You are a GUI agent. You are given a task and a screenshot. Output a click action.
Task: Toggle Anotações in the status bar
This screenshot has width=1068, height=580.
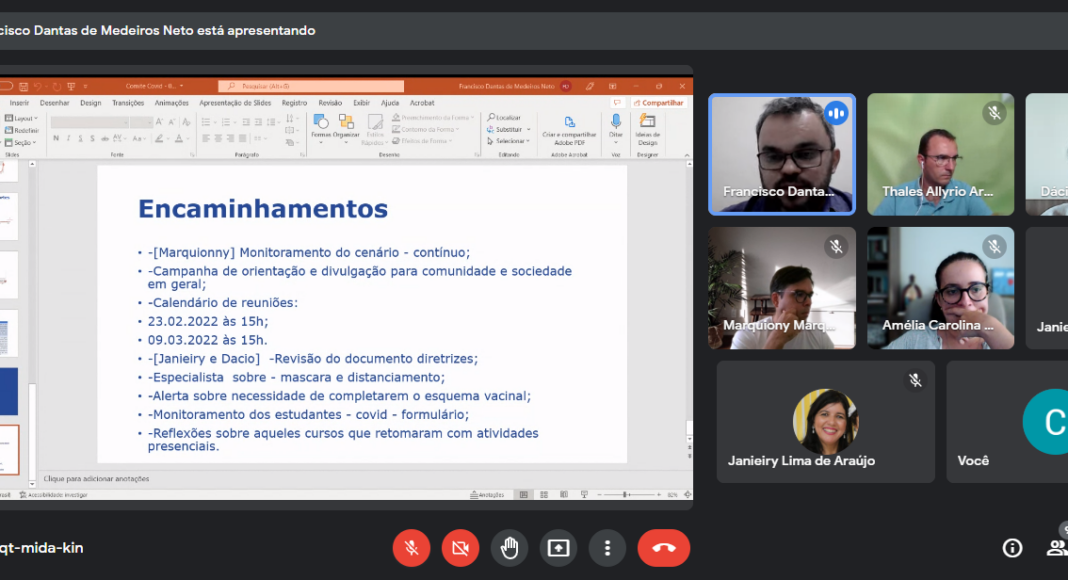[487, 495]
